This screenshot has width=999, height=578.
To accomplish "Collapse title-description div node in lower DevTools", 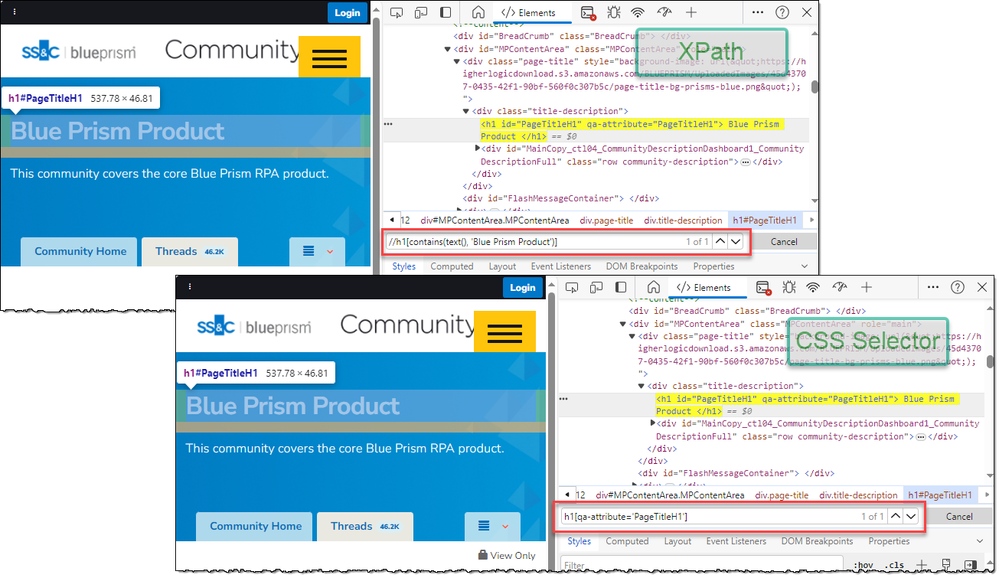I will (641, 386).
